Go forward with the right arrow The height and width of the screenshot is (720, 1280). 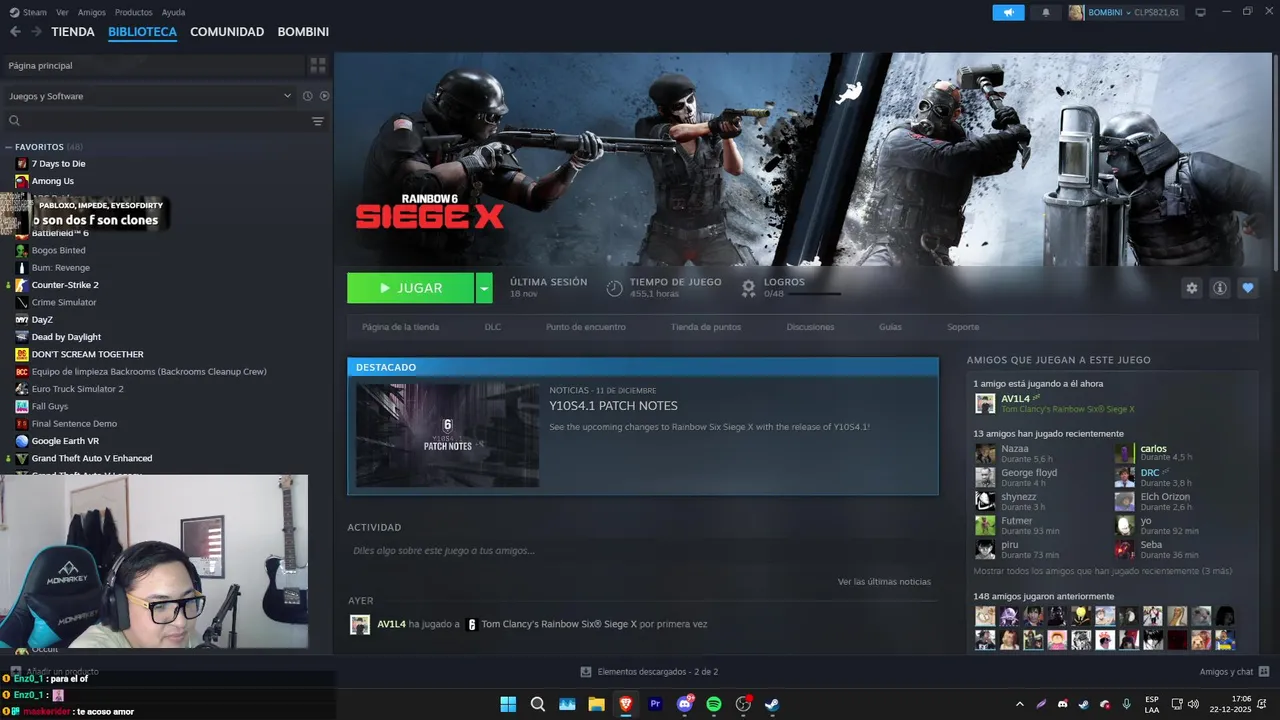[36, 32]
